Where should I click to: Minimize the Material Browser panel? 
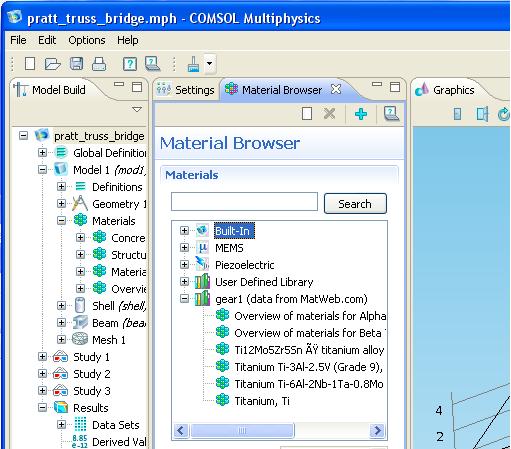click(x=377, y=85)
